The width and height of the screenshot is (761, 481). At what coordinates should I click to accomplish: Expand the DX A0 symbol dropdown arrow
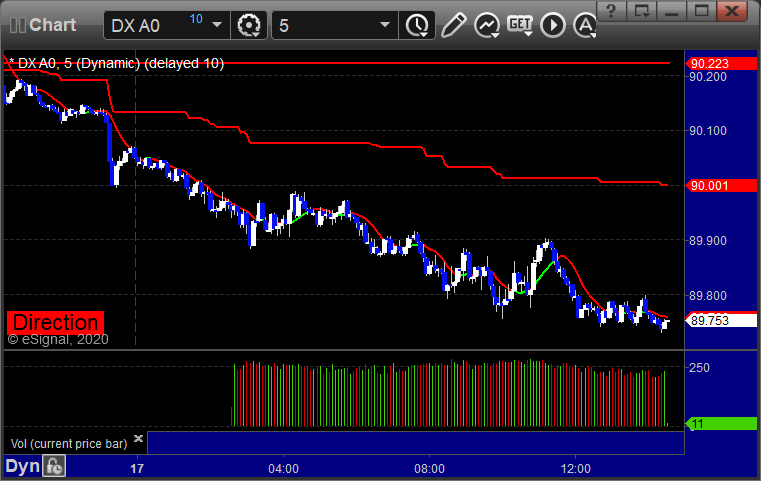(x=217, y=25)
